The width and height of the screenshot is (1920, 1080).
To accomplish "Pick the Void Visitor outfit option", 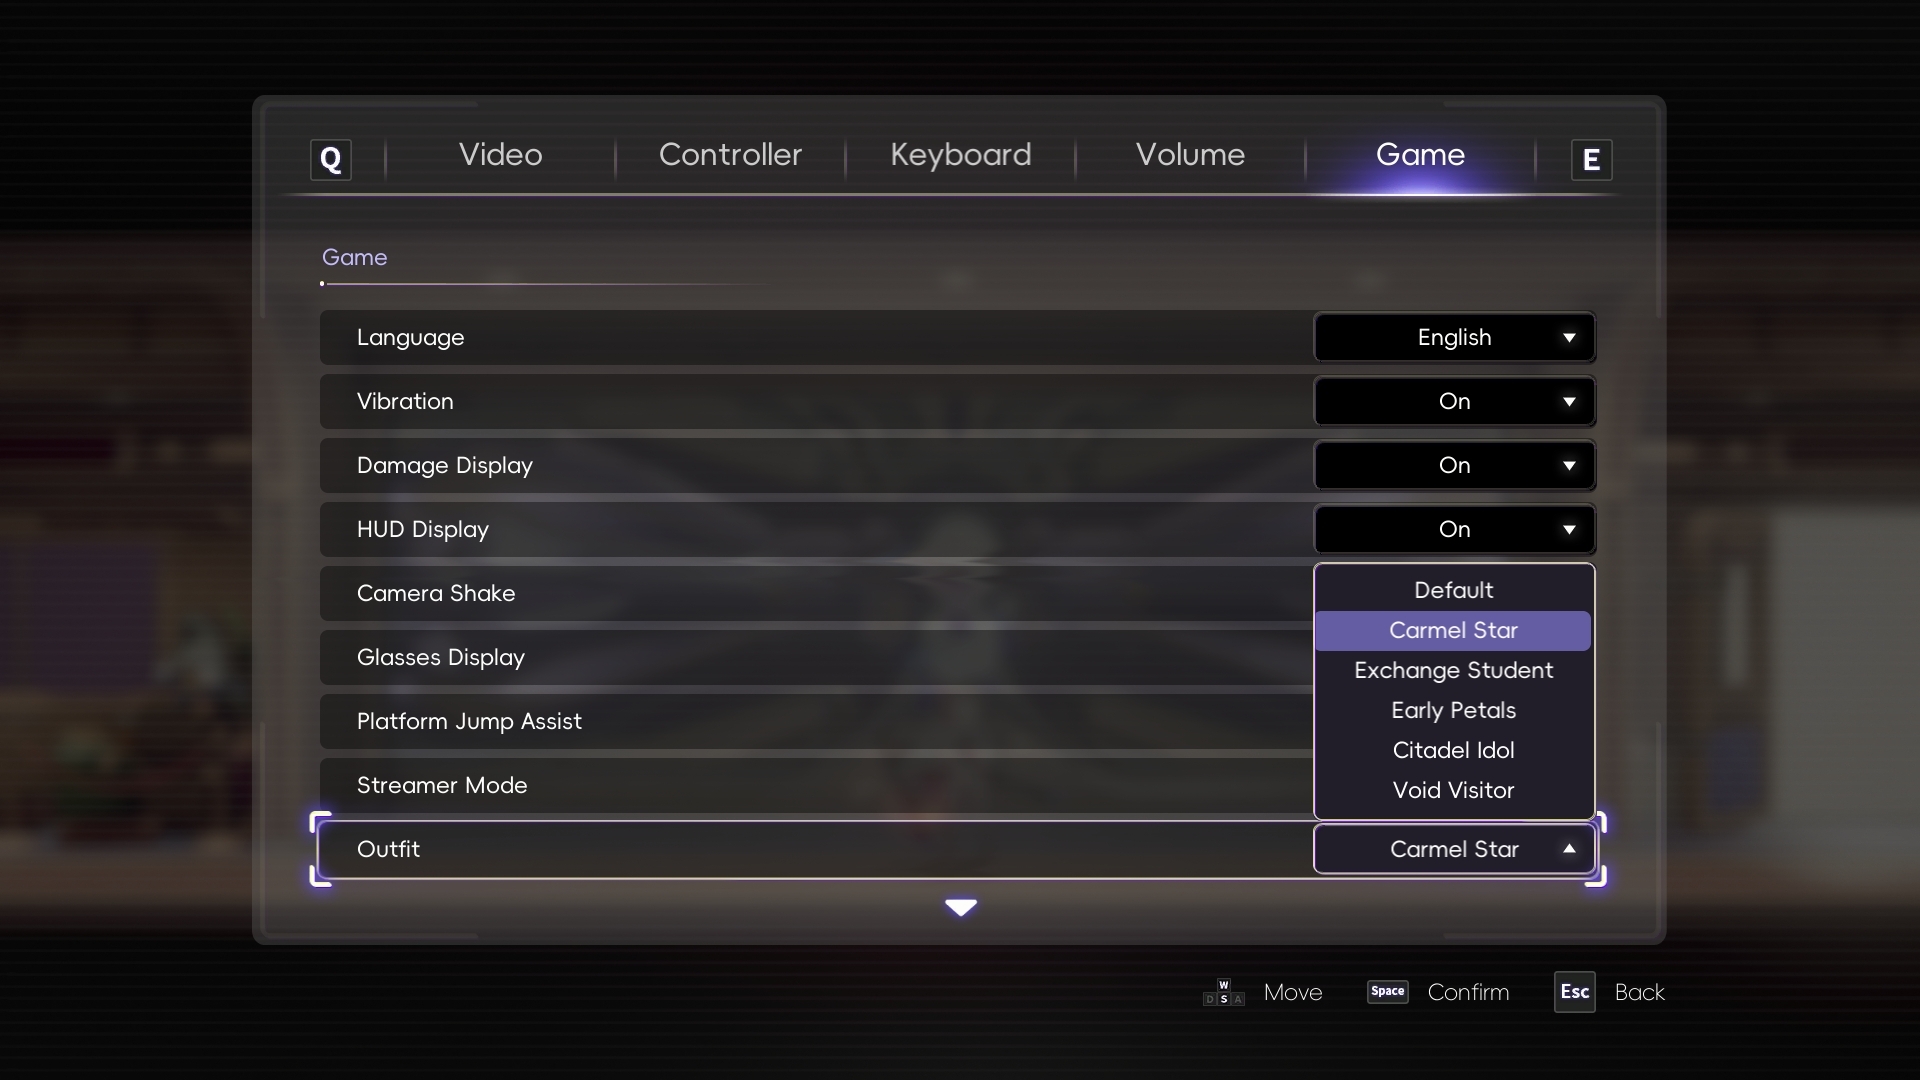I will pyautogui.click(x=1453, y=790).
